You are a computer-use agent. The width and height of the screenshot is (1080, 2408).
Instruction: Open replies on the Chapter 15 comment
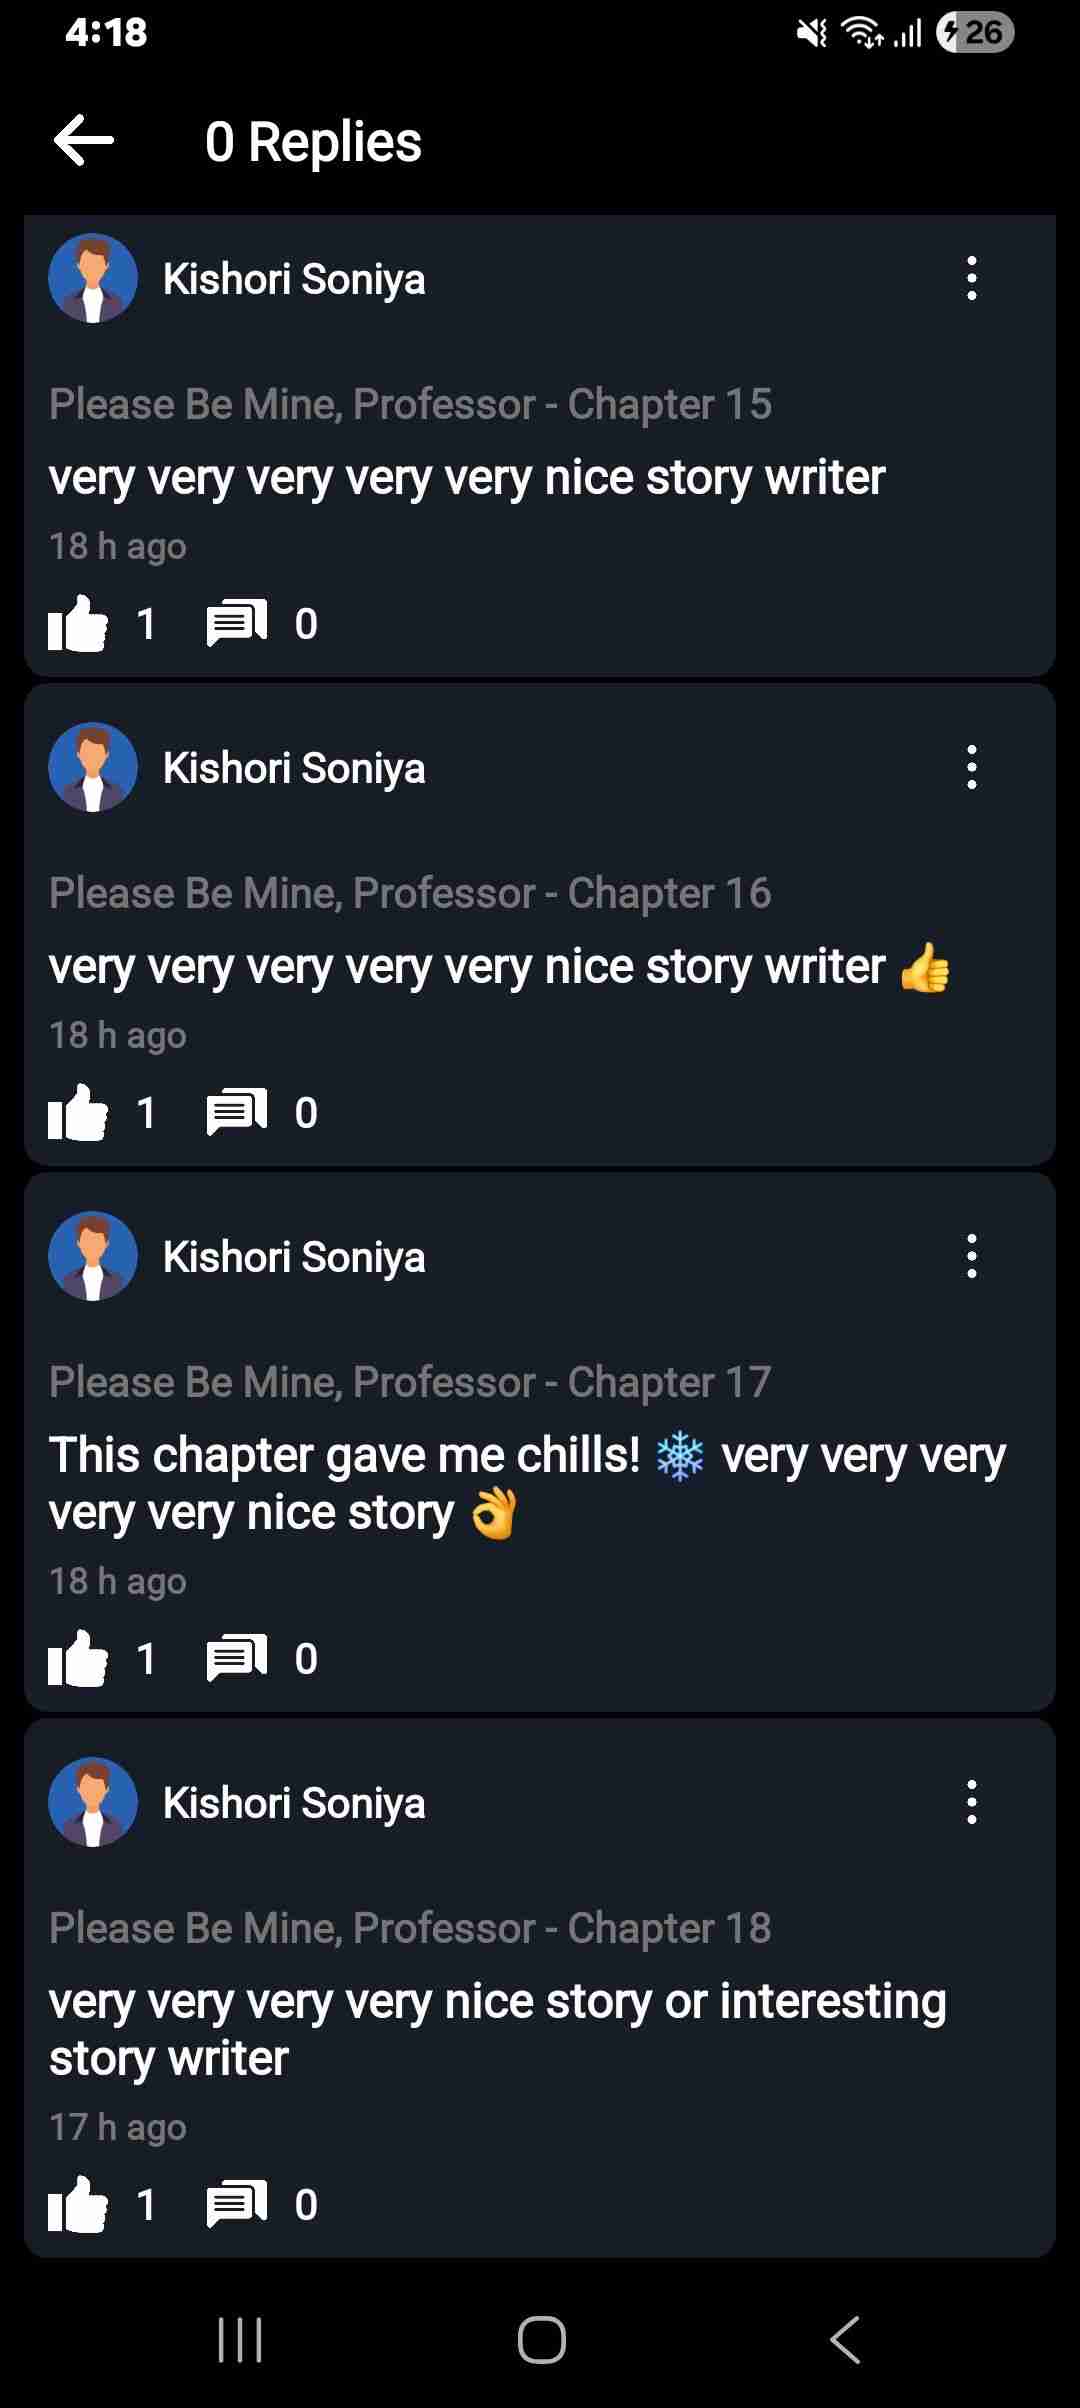pyautogui.click(x=236, y=622)
